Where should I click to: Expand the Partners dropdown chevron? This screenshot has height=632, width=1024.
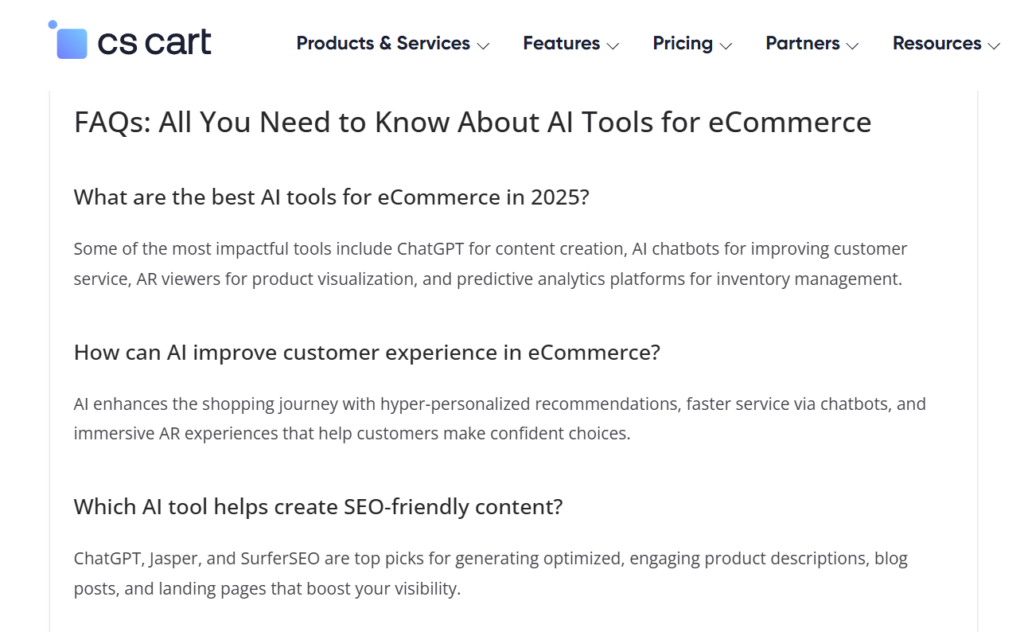[x=852, y=46]
